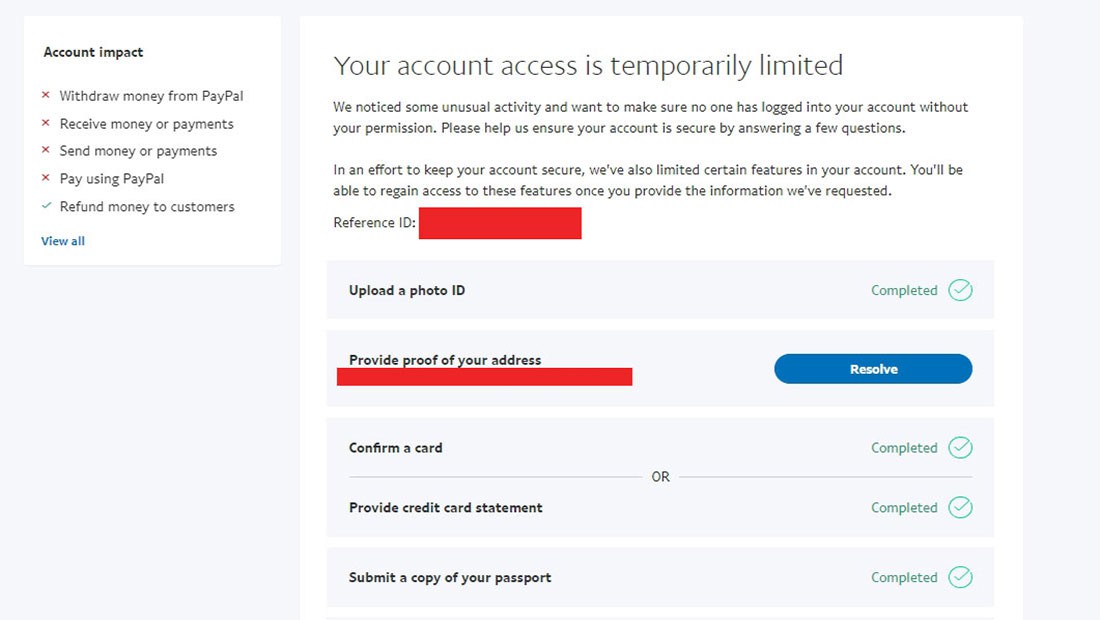Click the Account impact heading
This screenshot has height=620, width=1100.
(x=93, y=52)
